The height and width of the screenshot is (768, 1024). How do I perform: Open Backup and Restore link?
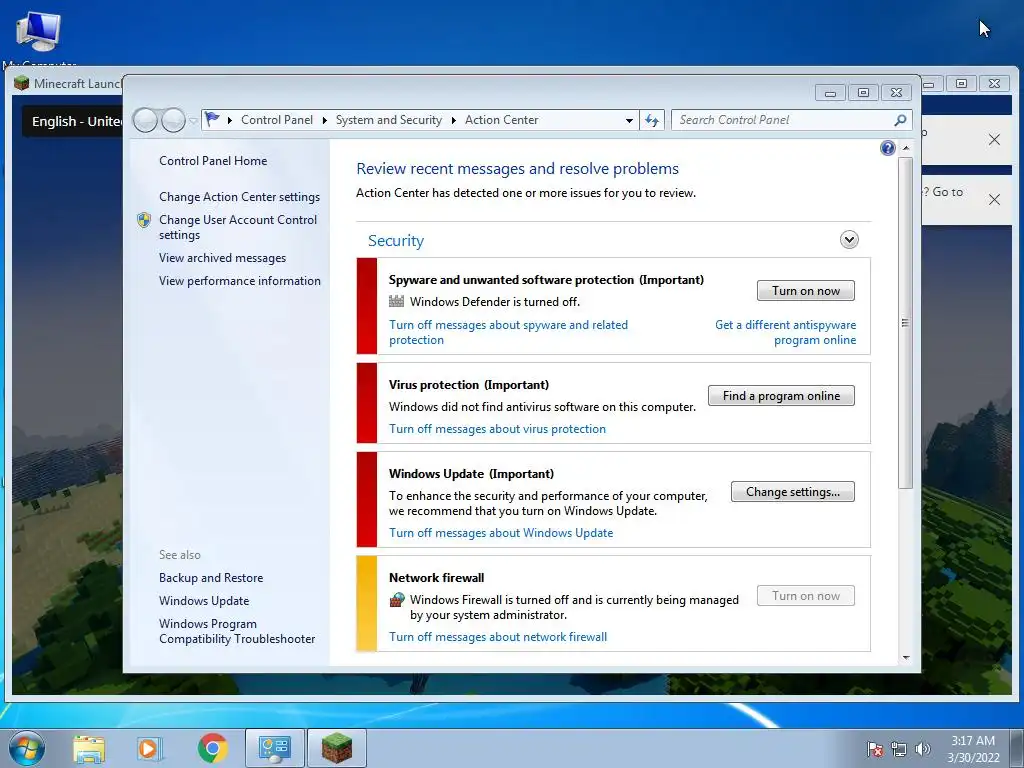[211, 578]
